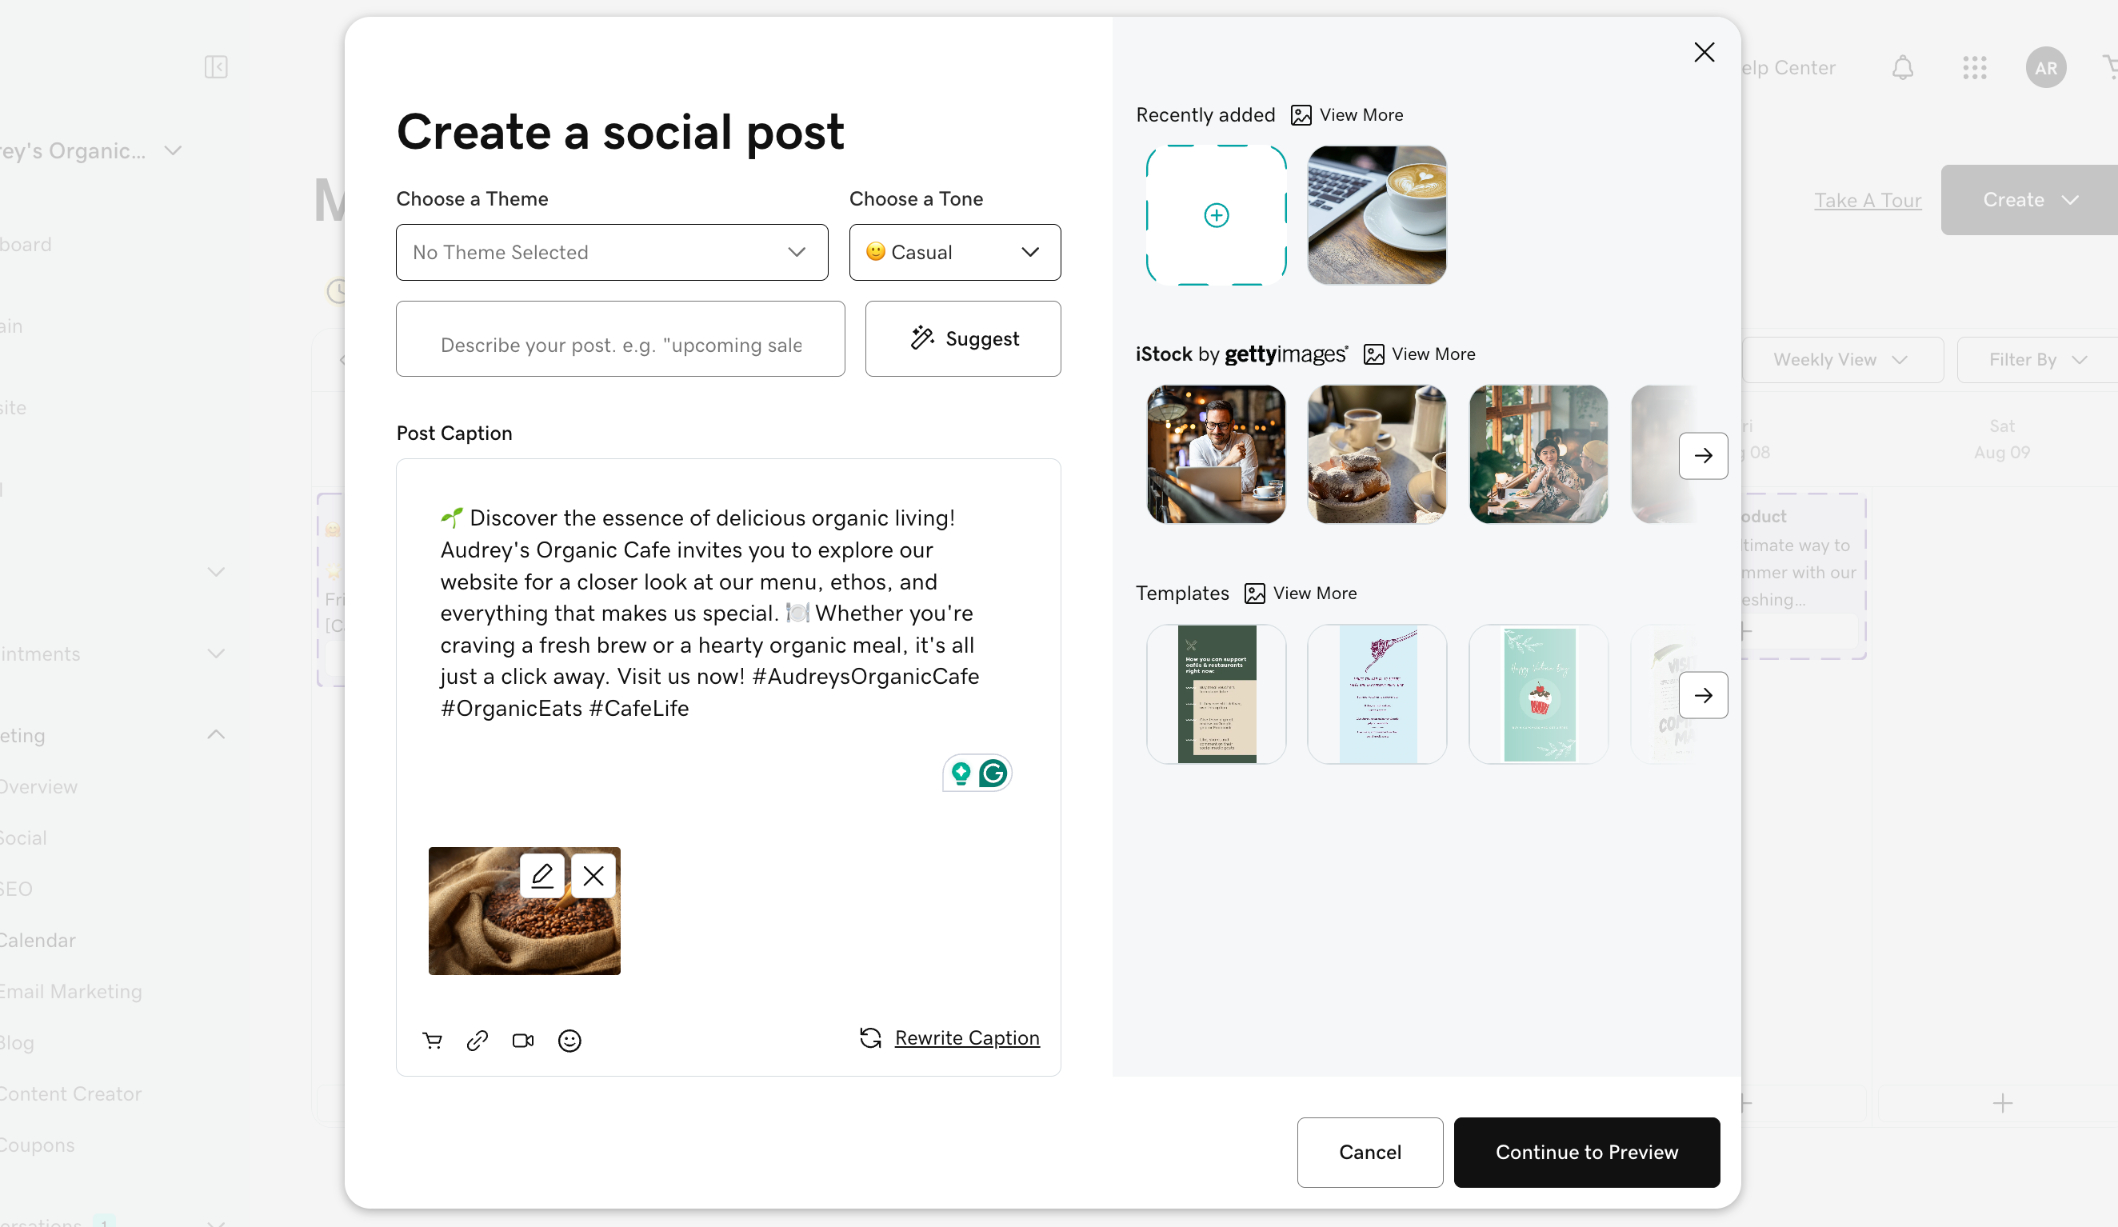
Task: Click the next arrow for Templates
Action: [1703, 695]
